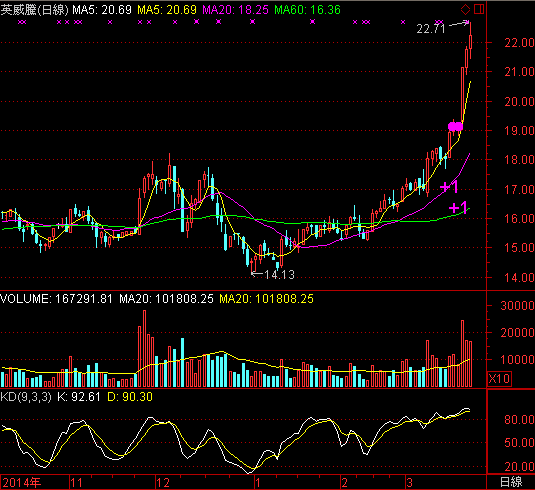535x490 pixels.
Task: Click the month 1 label on the time axis
Action: pyautogui.click(x=258, y=483)
